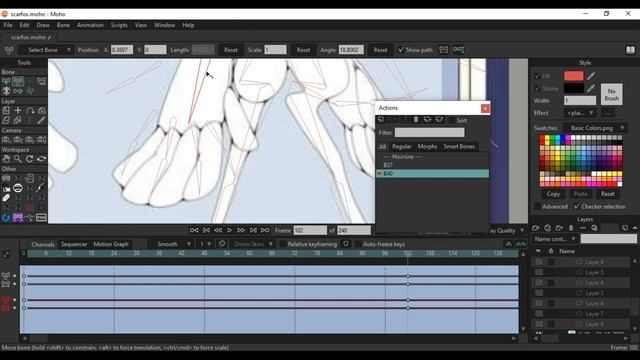This screenshot has width=640, height=360.
Task: Click Reset next to the Length field
Action: (x=231, y=50)
